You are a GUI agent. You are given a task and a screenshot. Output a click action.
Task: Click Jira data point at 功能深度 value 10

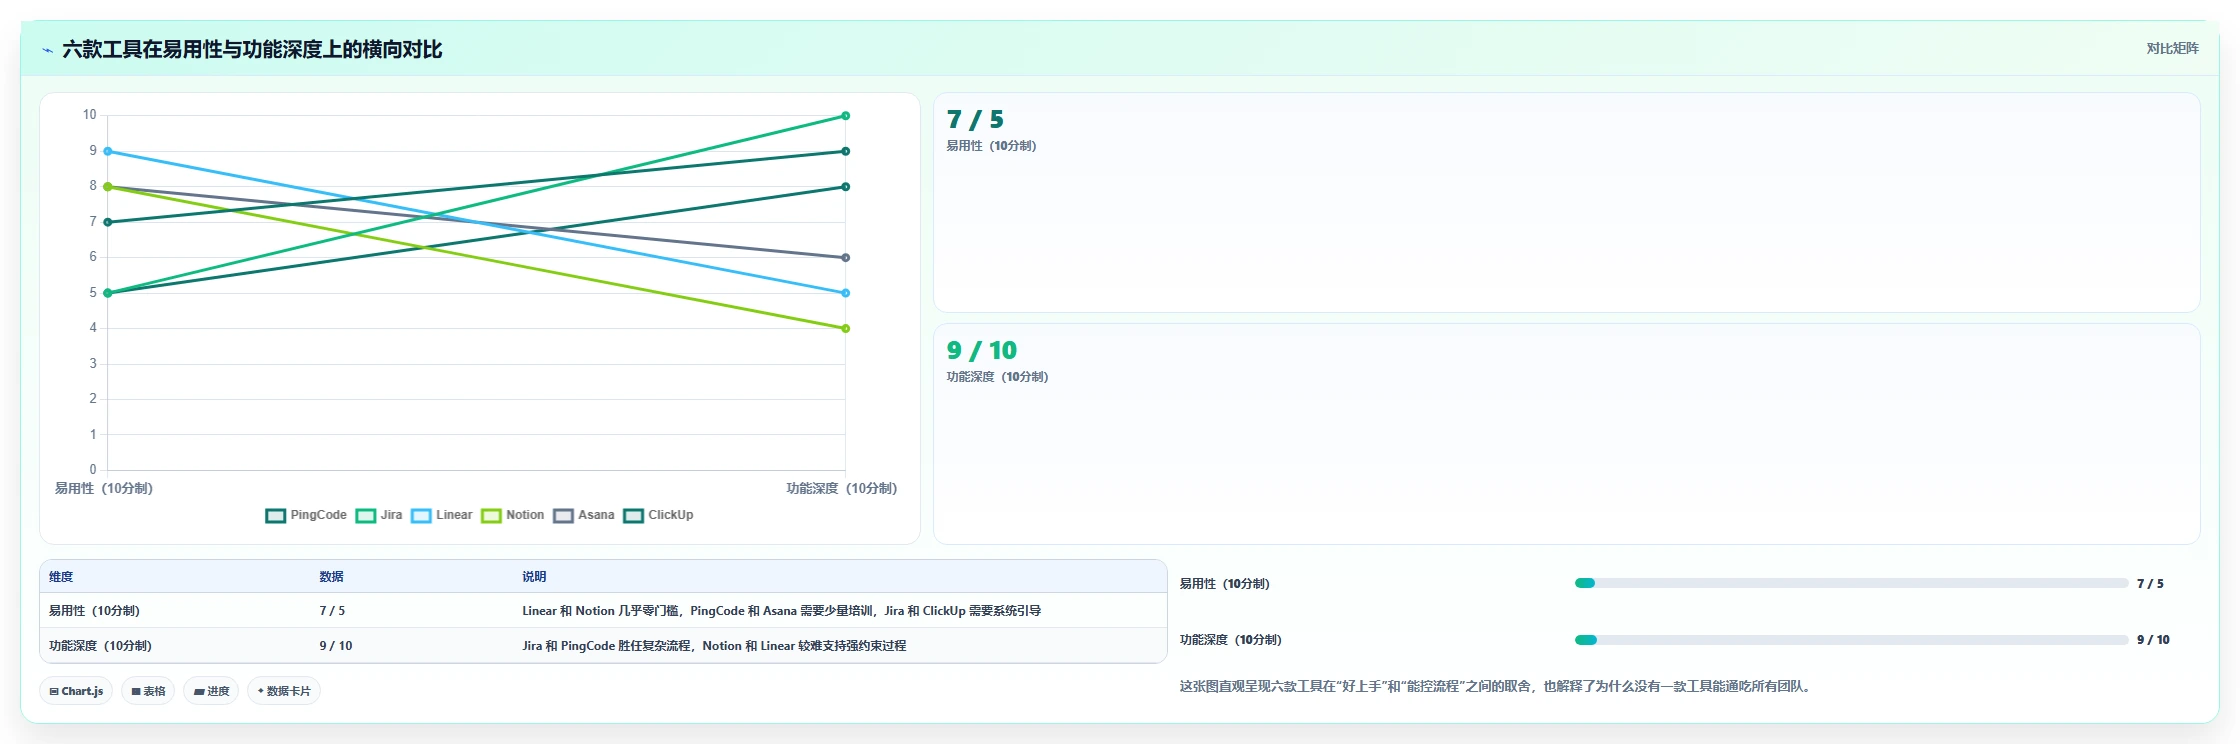pos(845,116)
